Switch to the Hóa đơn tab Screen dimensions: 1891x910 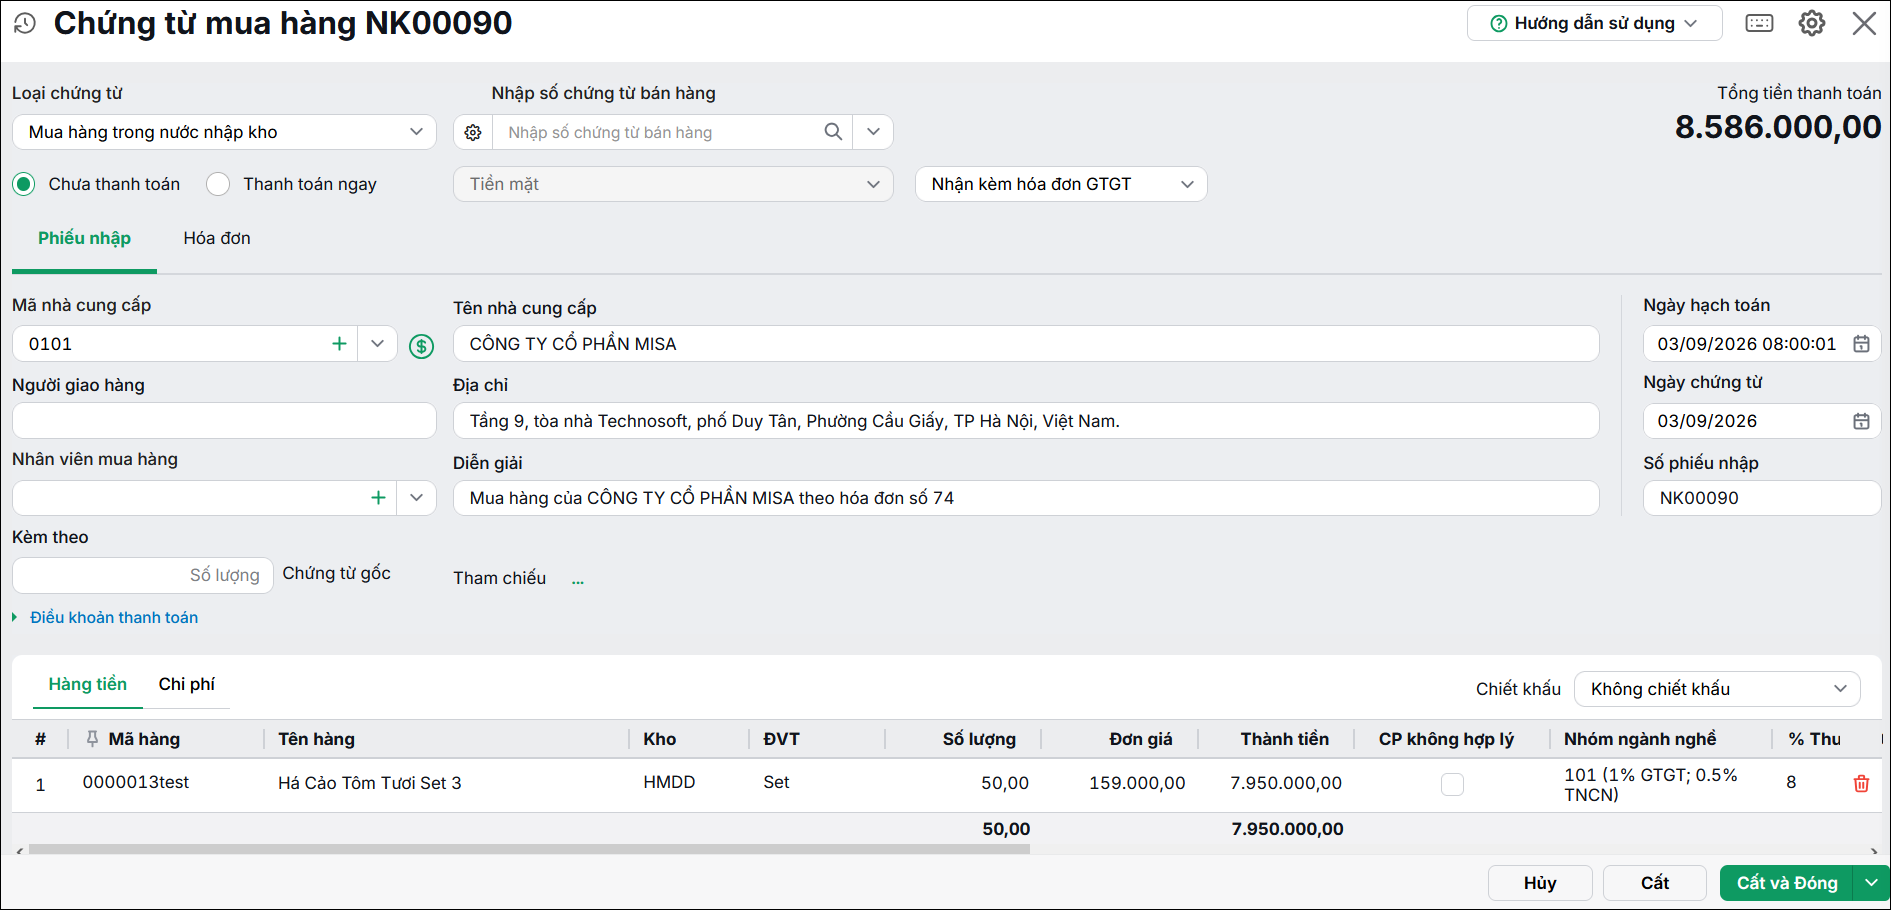(x=217, y=238)
